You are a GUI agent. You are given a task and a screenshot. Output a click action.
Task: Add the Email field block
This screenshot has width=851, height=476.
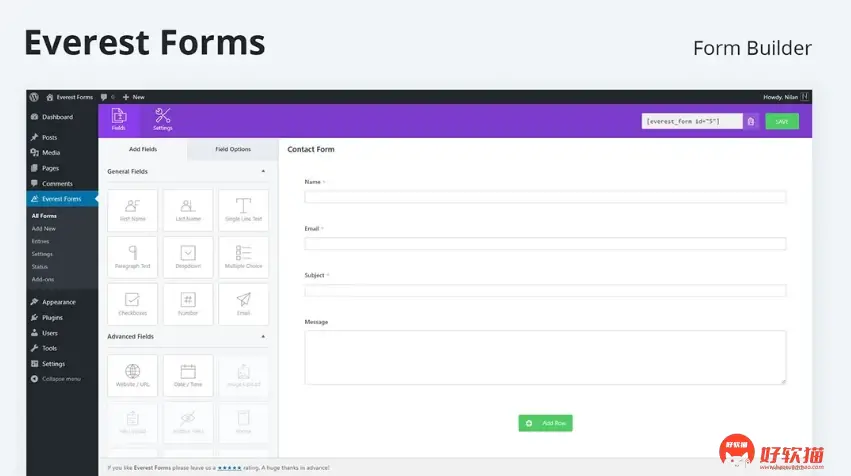[x=243, y=303]
